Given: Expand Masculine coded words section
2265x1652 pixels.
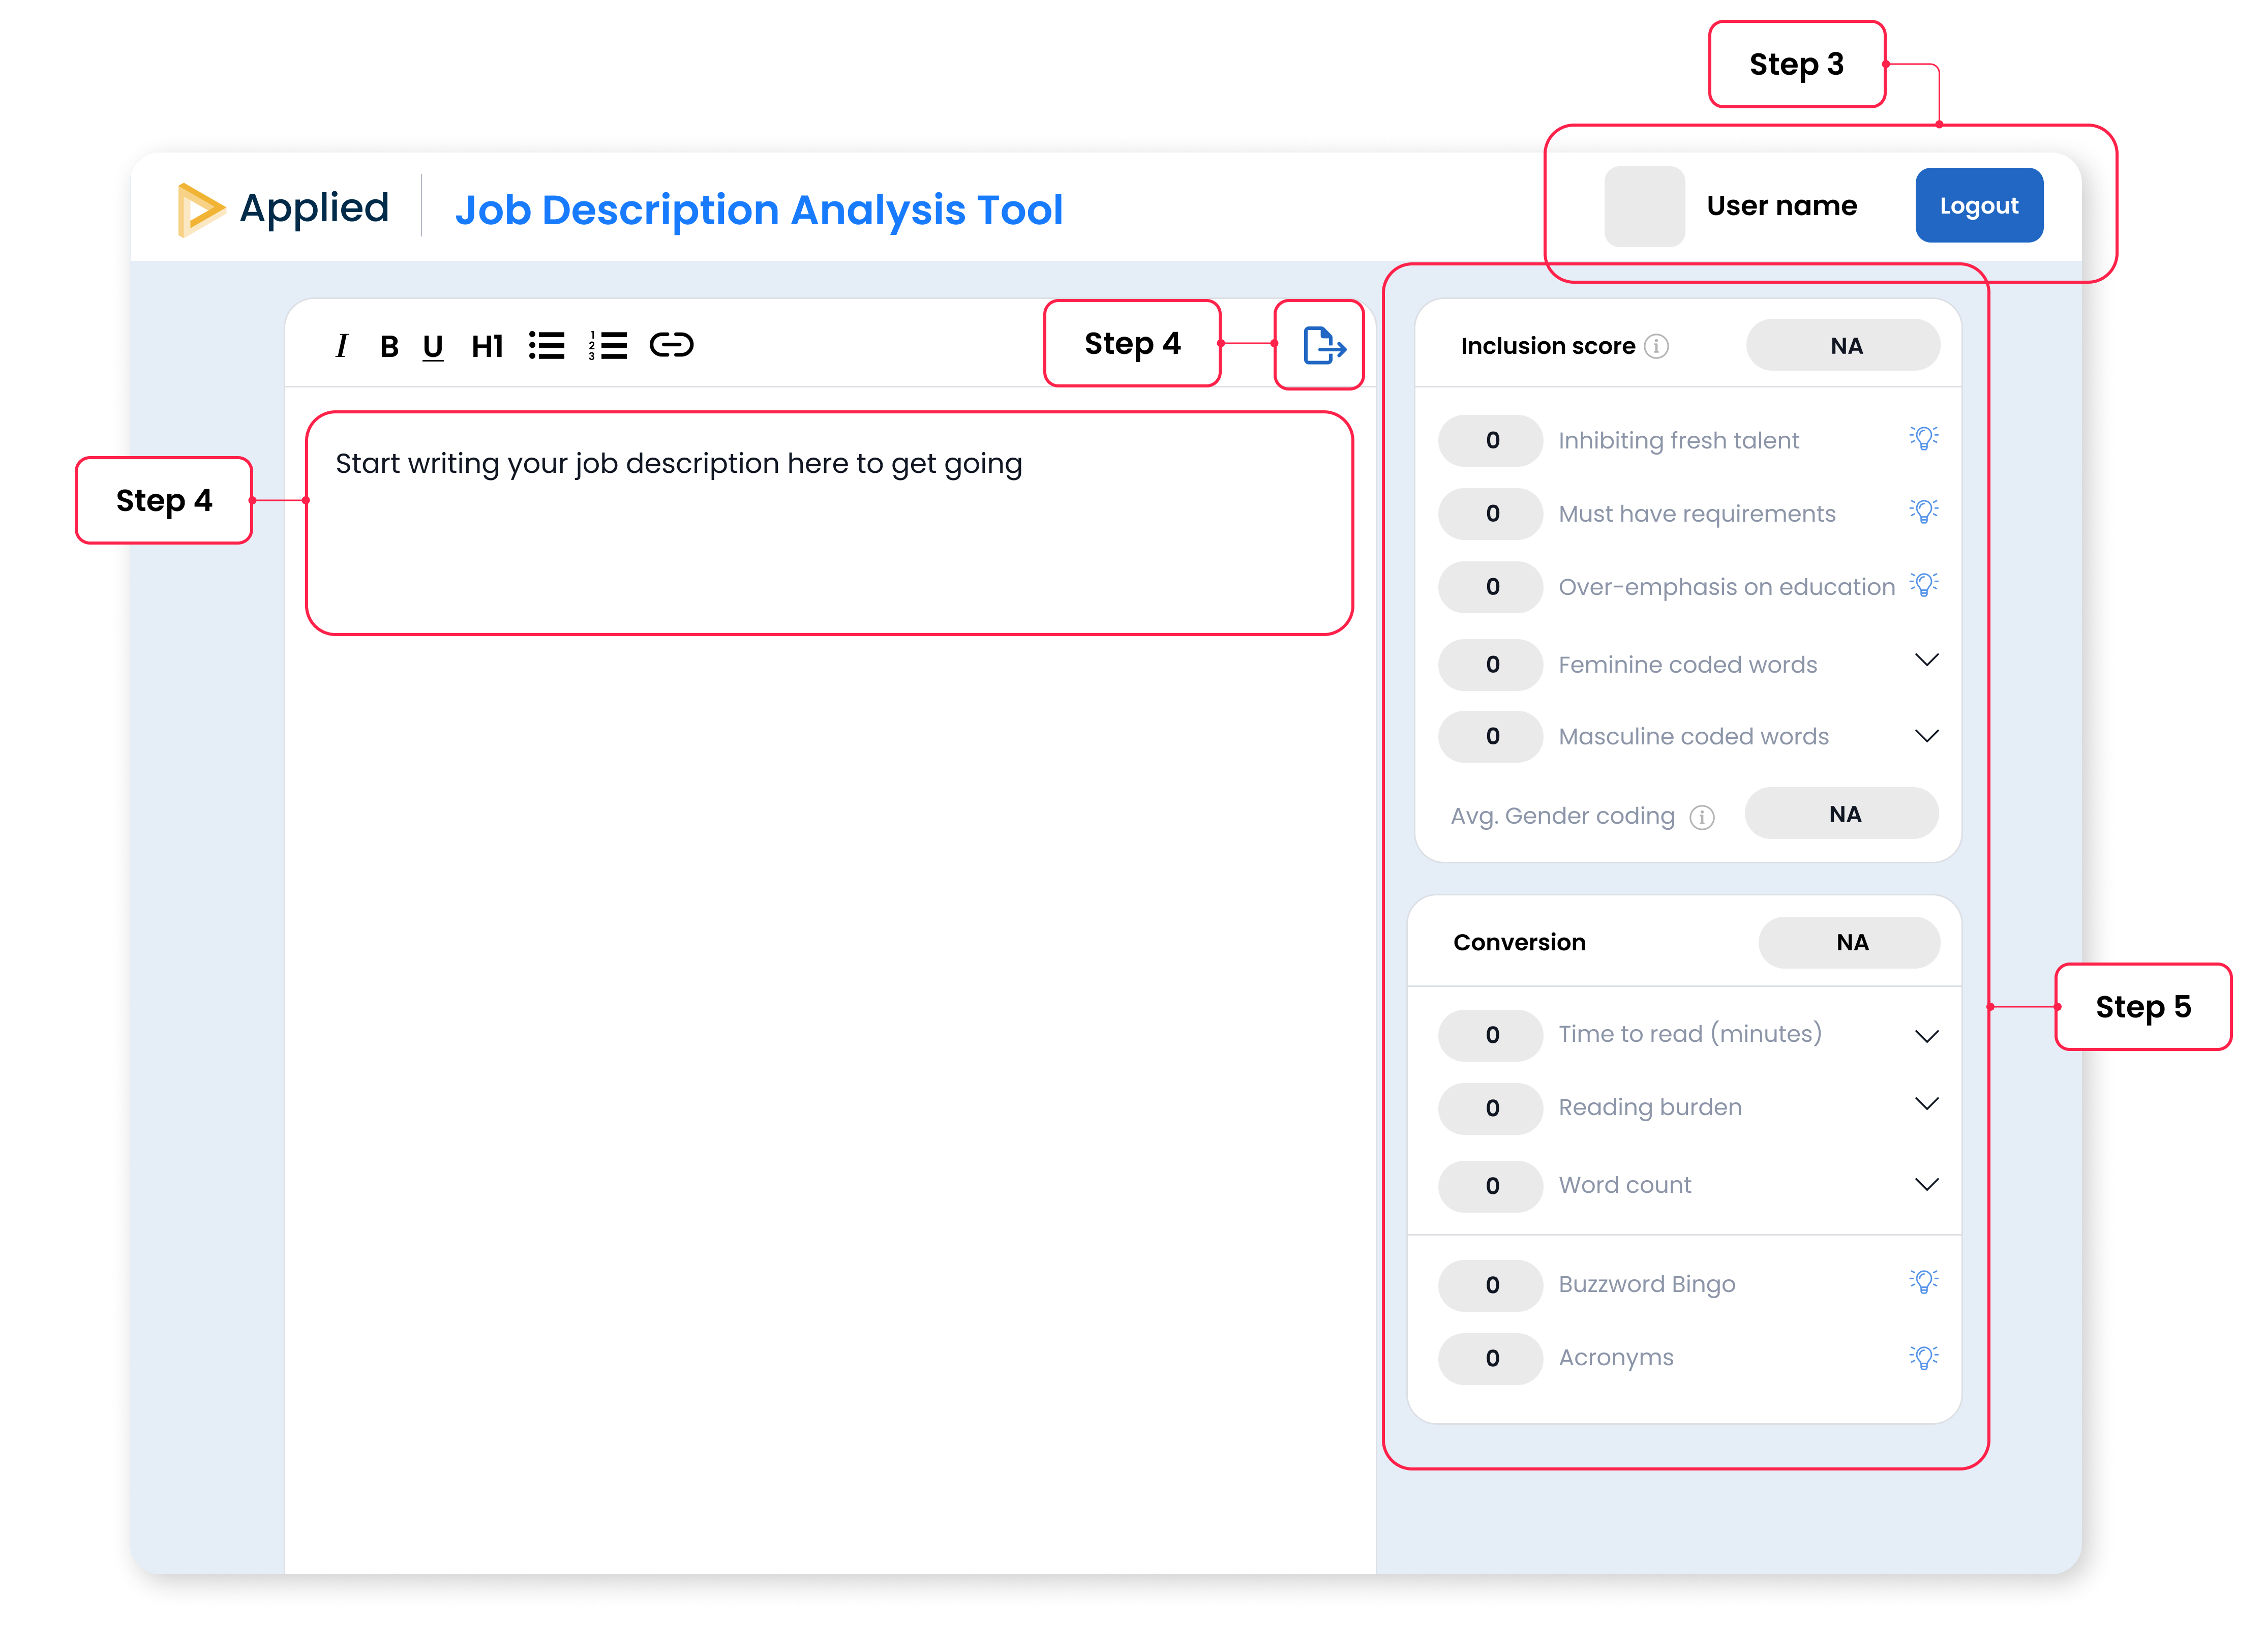Looking at the screenshot, I should pos(1926,736).
